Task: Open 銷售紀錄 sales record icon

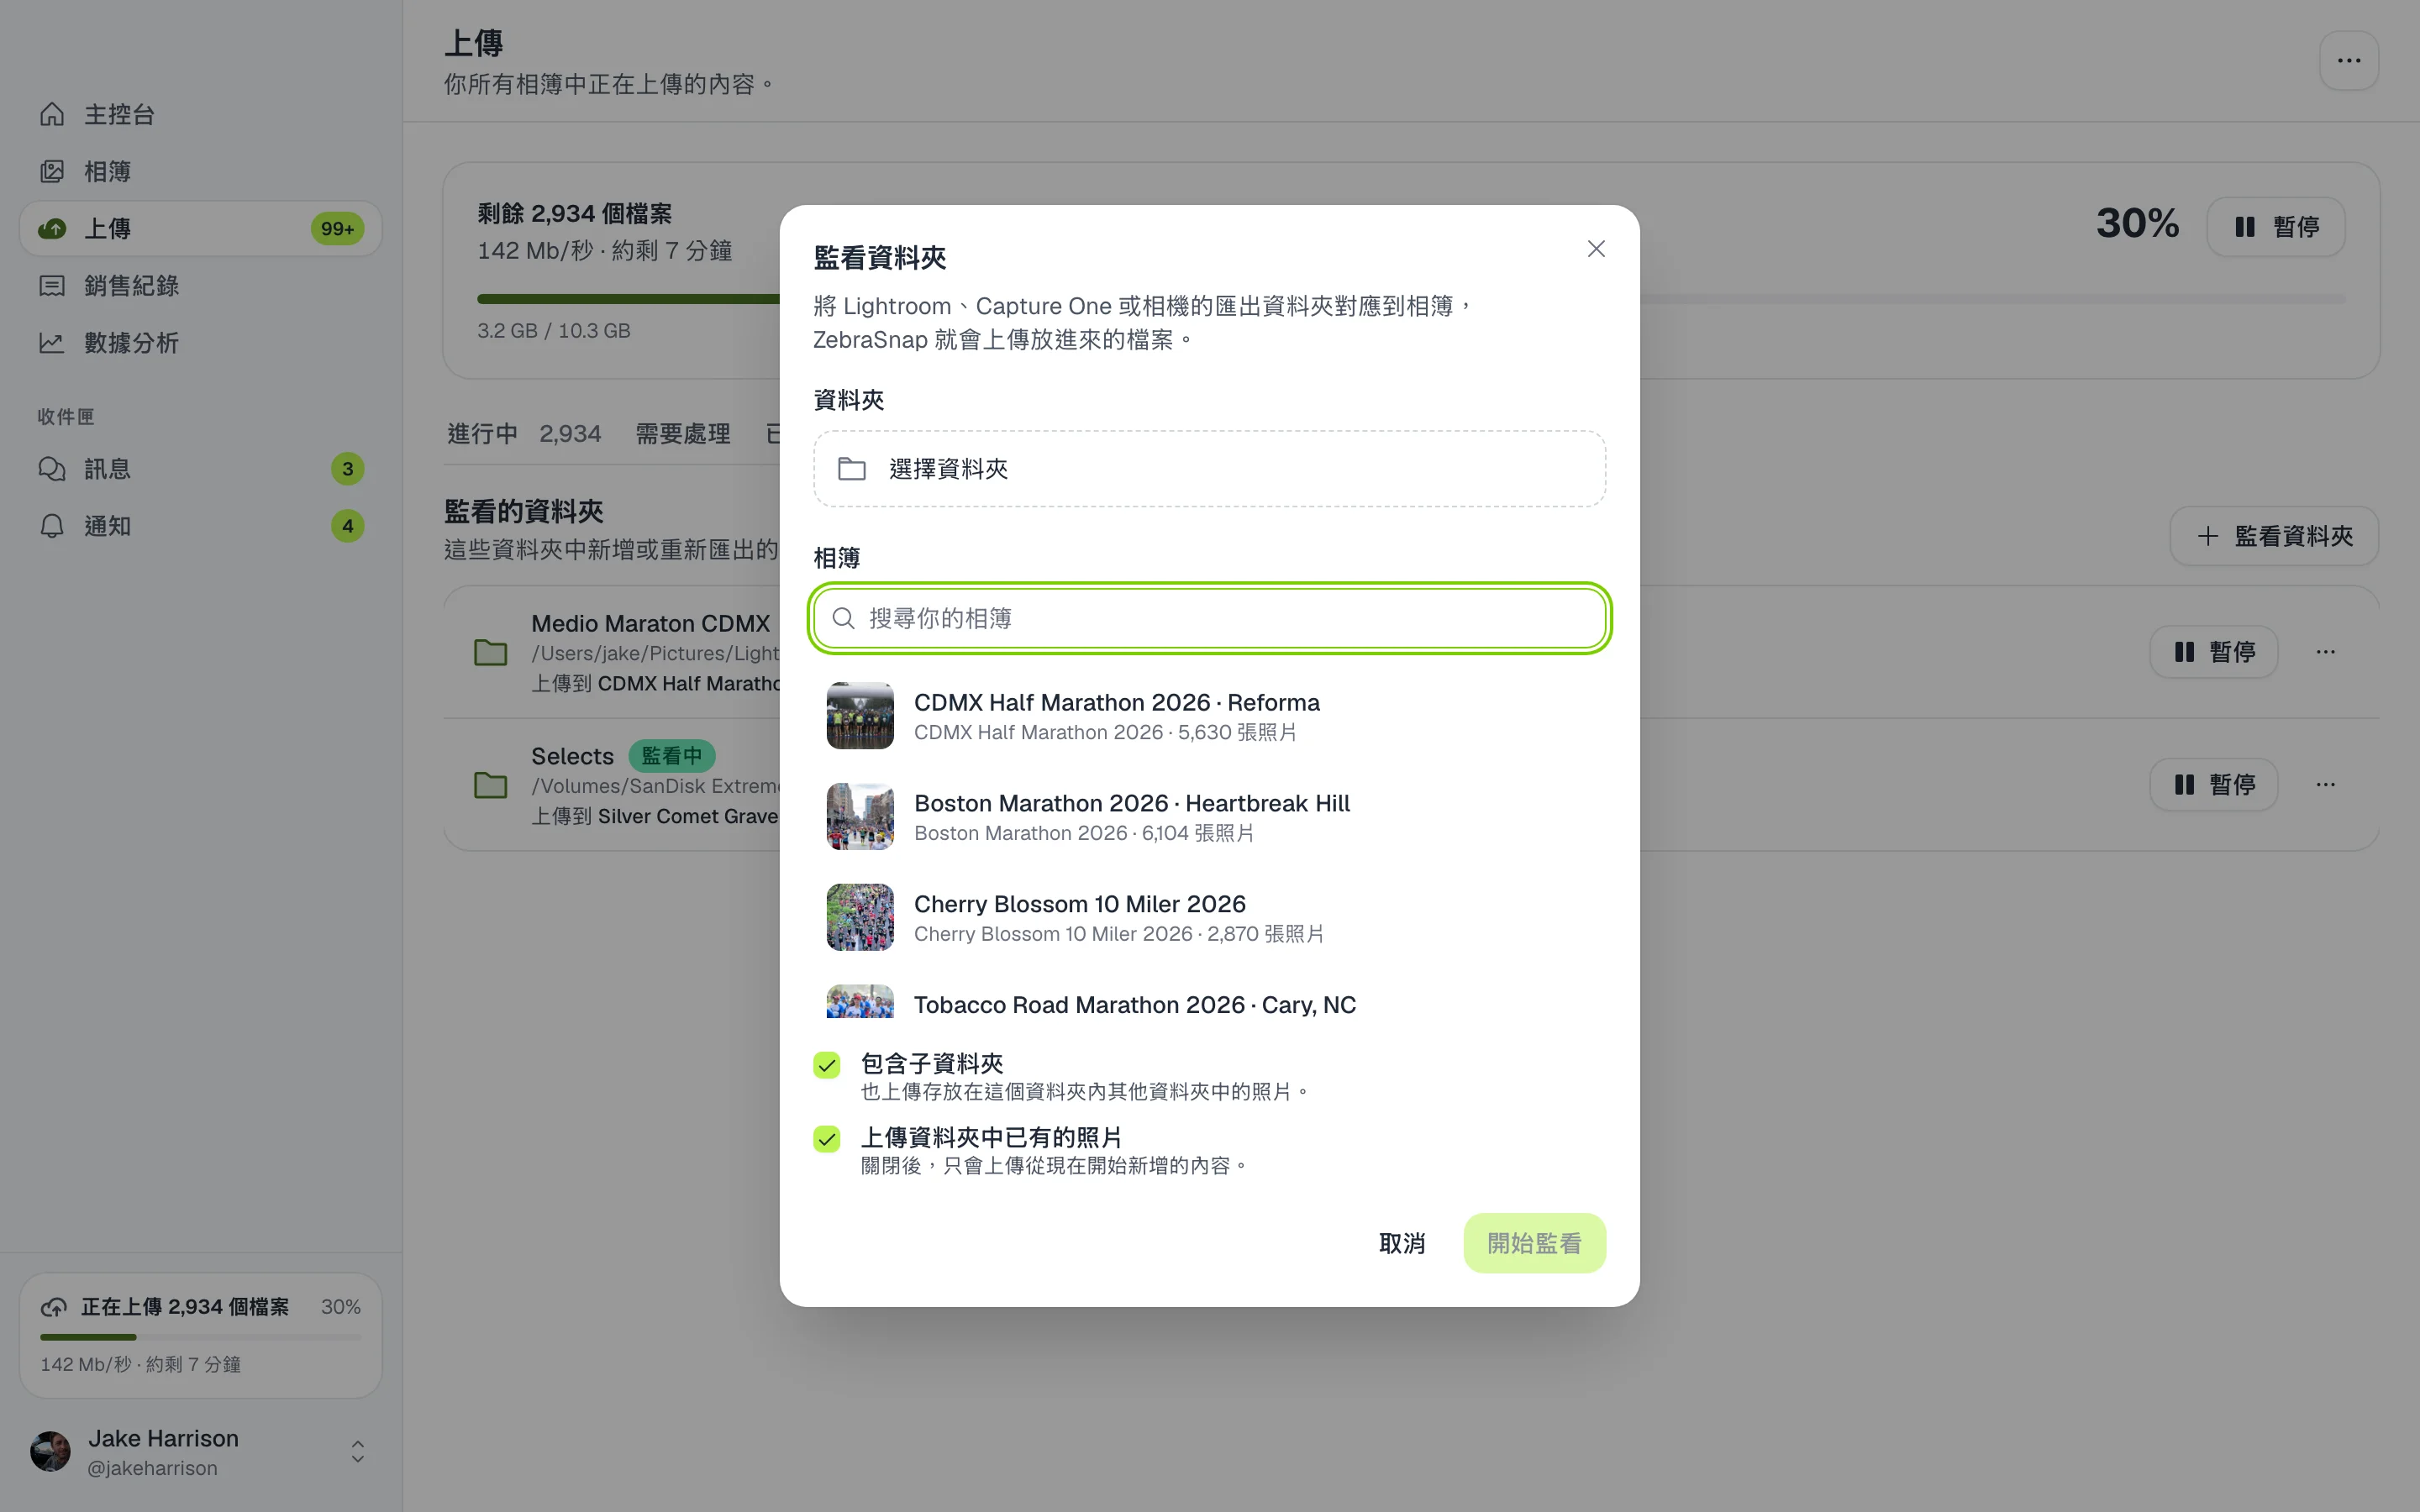Action: coord(52,286)
